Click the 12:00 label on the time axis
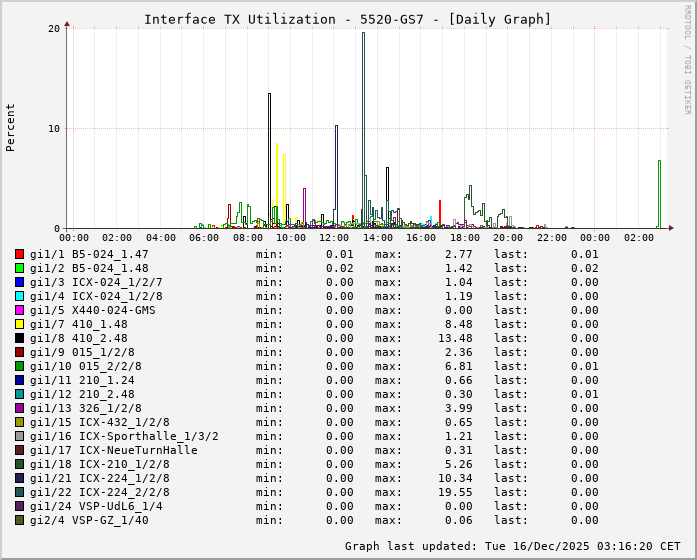697x560 pixels. pos(334,238)
